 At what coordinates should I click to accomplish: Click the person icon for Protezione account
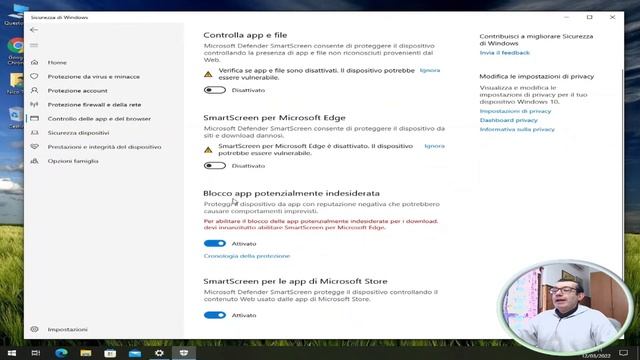[x=34, y=90]
